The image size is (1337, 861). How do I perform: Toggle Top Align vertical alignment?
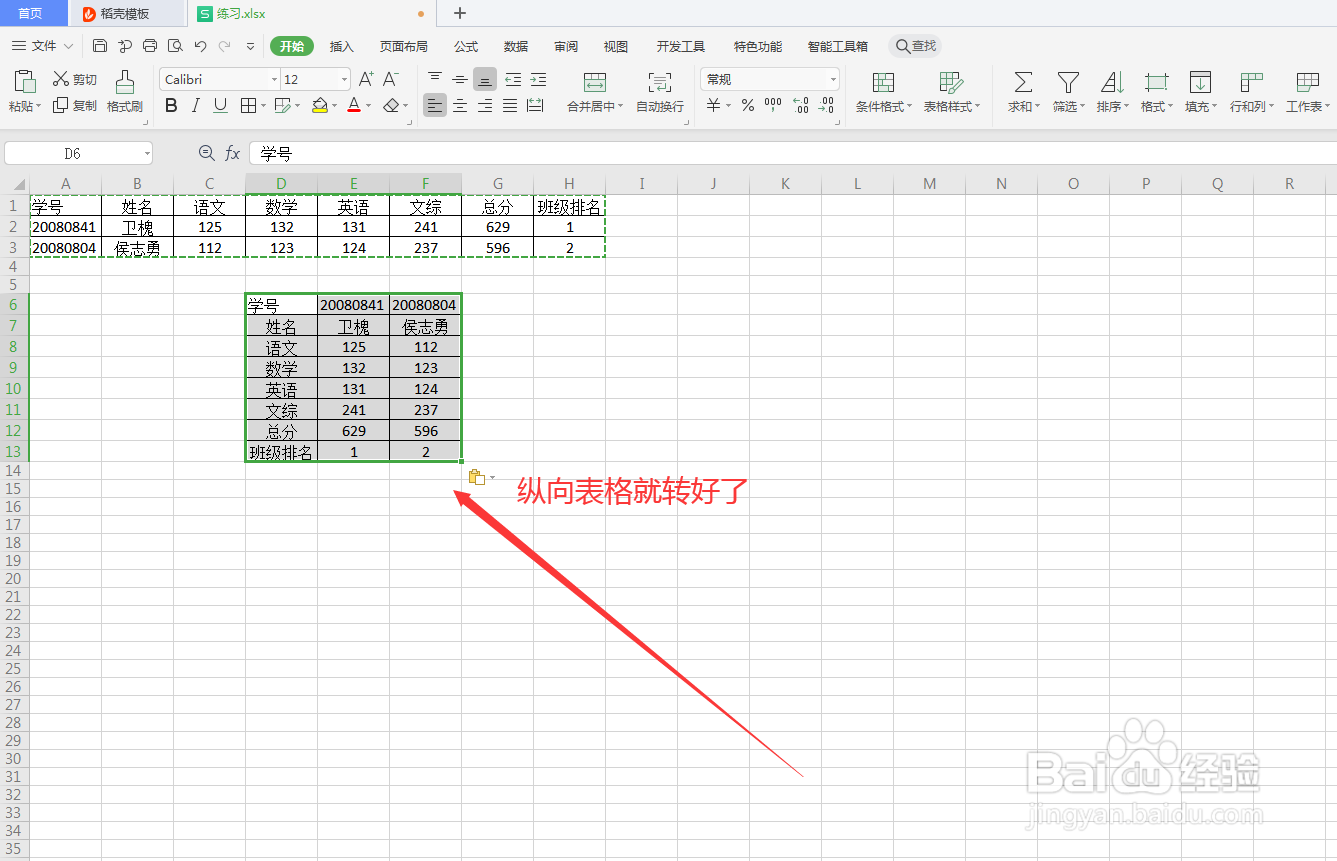(435, 79)
